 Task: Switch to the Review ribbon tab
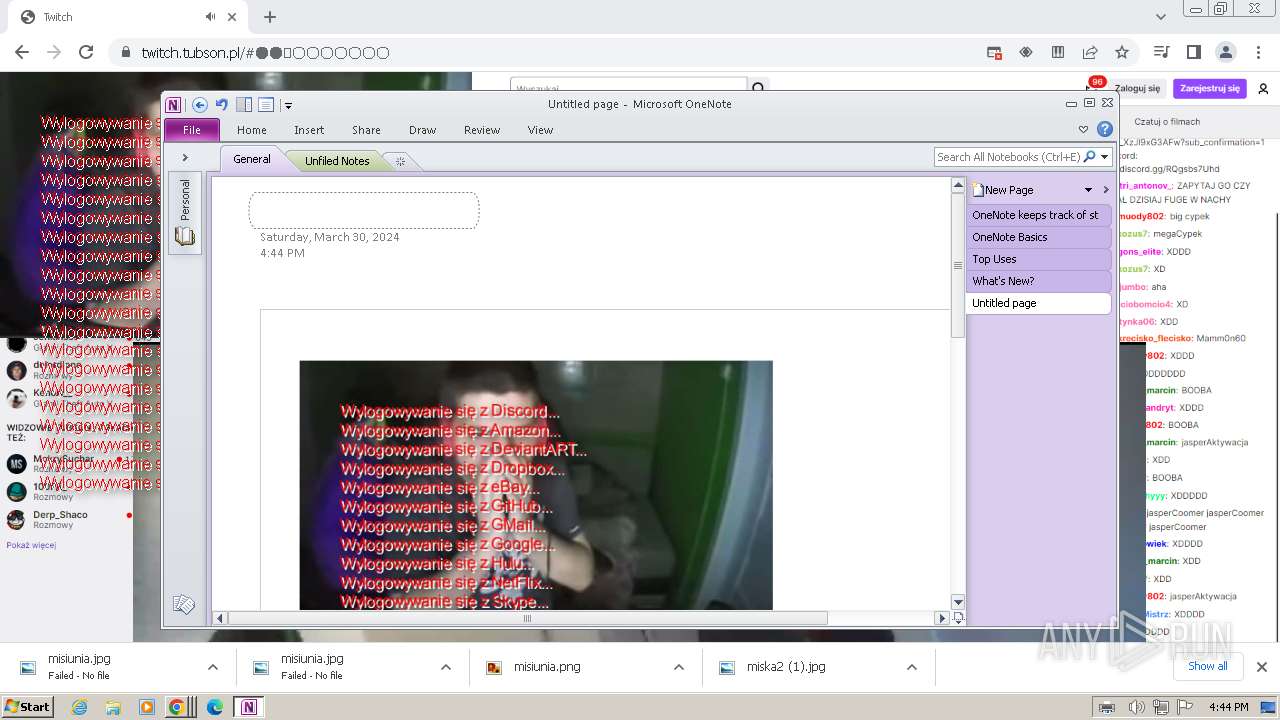point(482,130)
